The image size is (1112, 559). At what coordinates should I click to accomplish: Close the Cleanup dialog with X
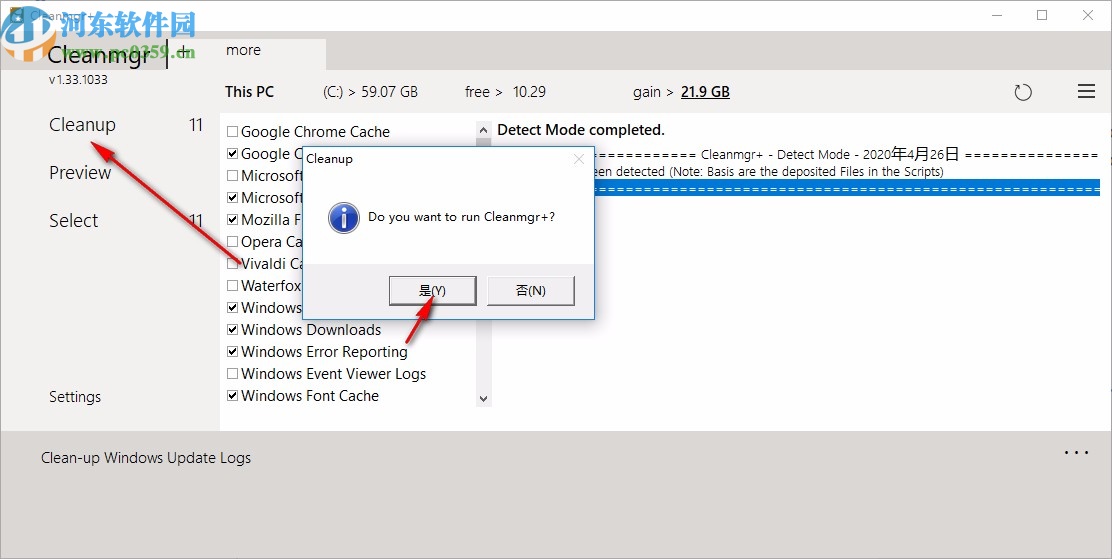[579, 159]
